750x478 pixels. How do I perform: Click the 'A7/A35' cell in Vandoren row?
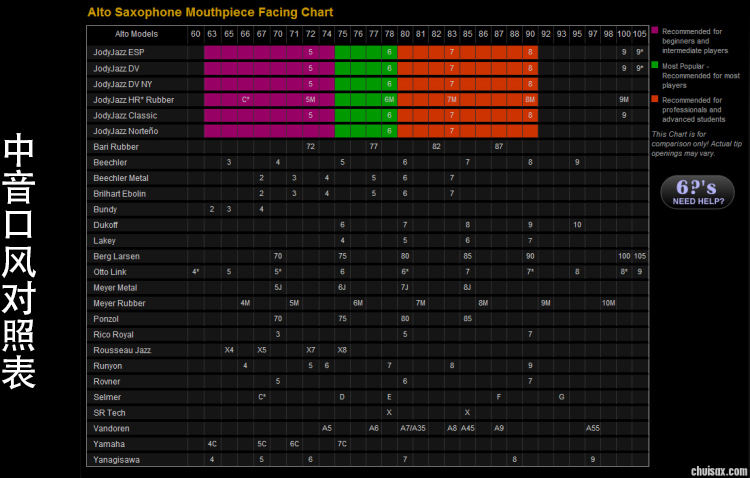click(x=413, y=428)
